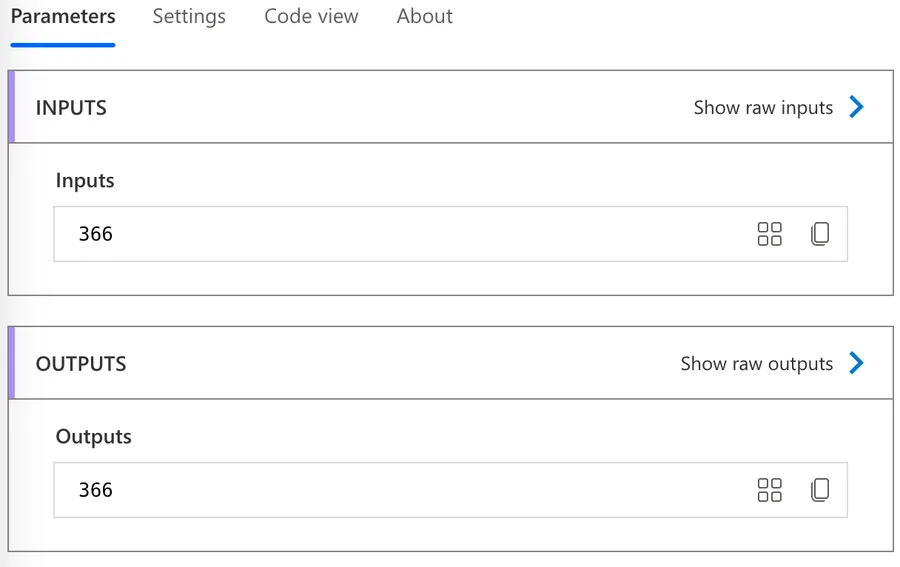Copy the Outputs value with the copy icon
This screenshot has height=567, width=900.
click(x=820, y=490)
